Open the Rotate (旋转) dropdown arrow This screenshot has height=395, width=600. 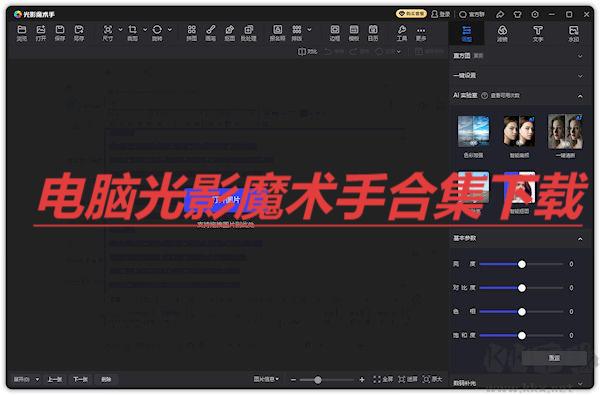pyautogui.click(x=170, y=29)
